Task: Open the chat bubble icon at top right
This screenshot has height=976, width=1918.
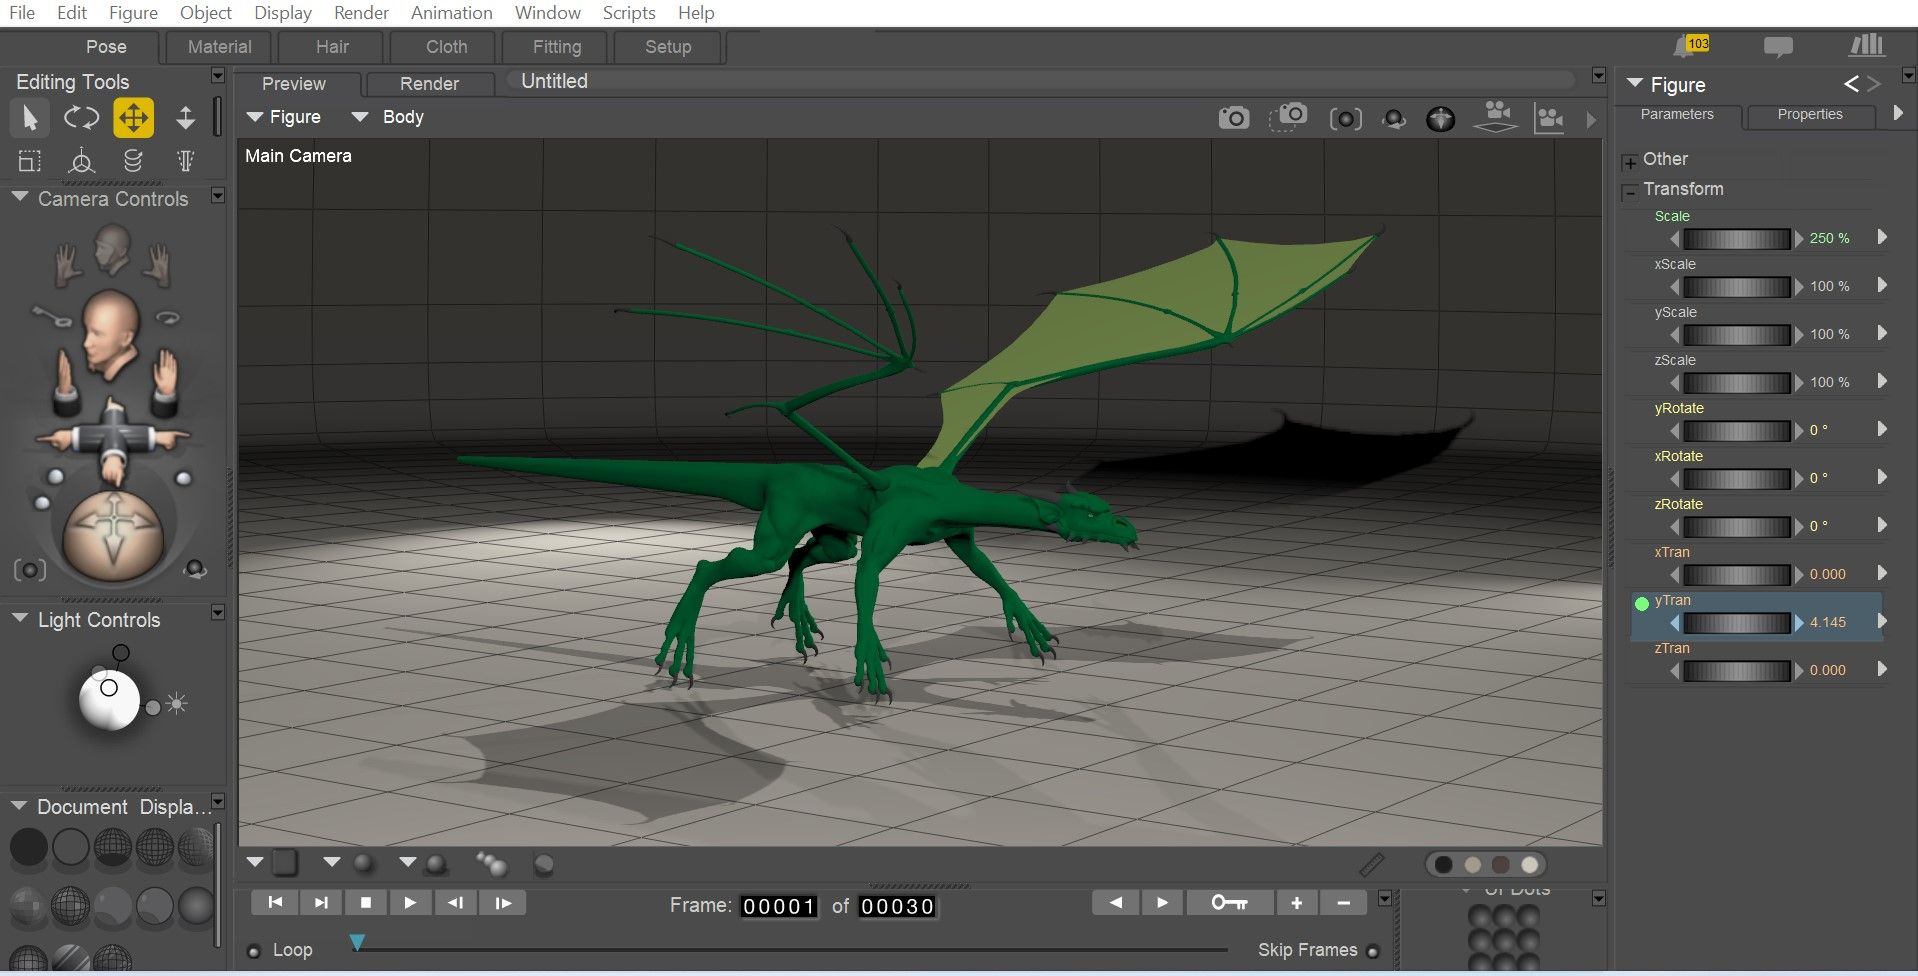Action: coord(1778,47)
